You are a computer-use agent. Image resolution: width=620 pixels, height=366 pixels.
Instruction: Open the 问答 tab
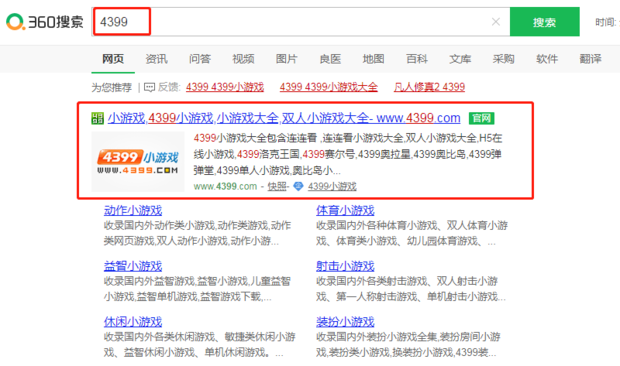coord(200,59)
